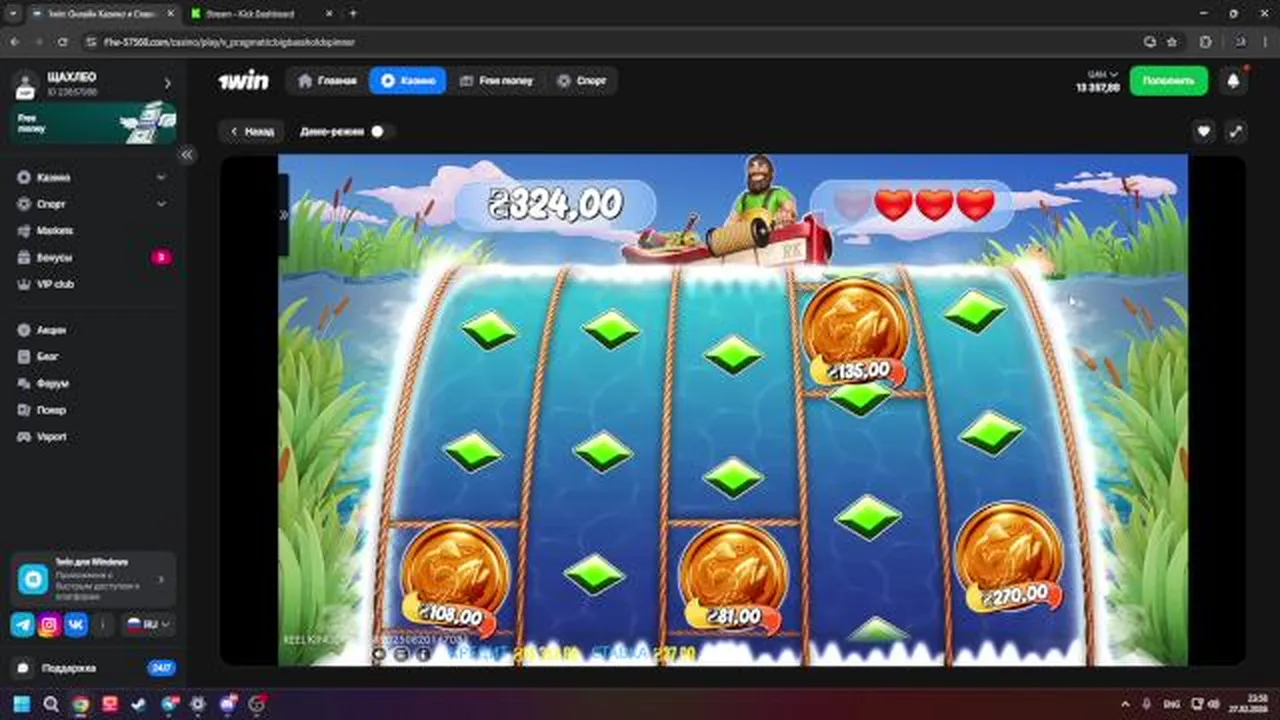Screen dimensions: 1280x720
Task: Open Chrome from the taskbar
Action: tap(80, 704)
